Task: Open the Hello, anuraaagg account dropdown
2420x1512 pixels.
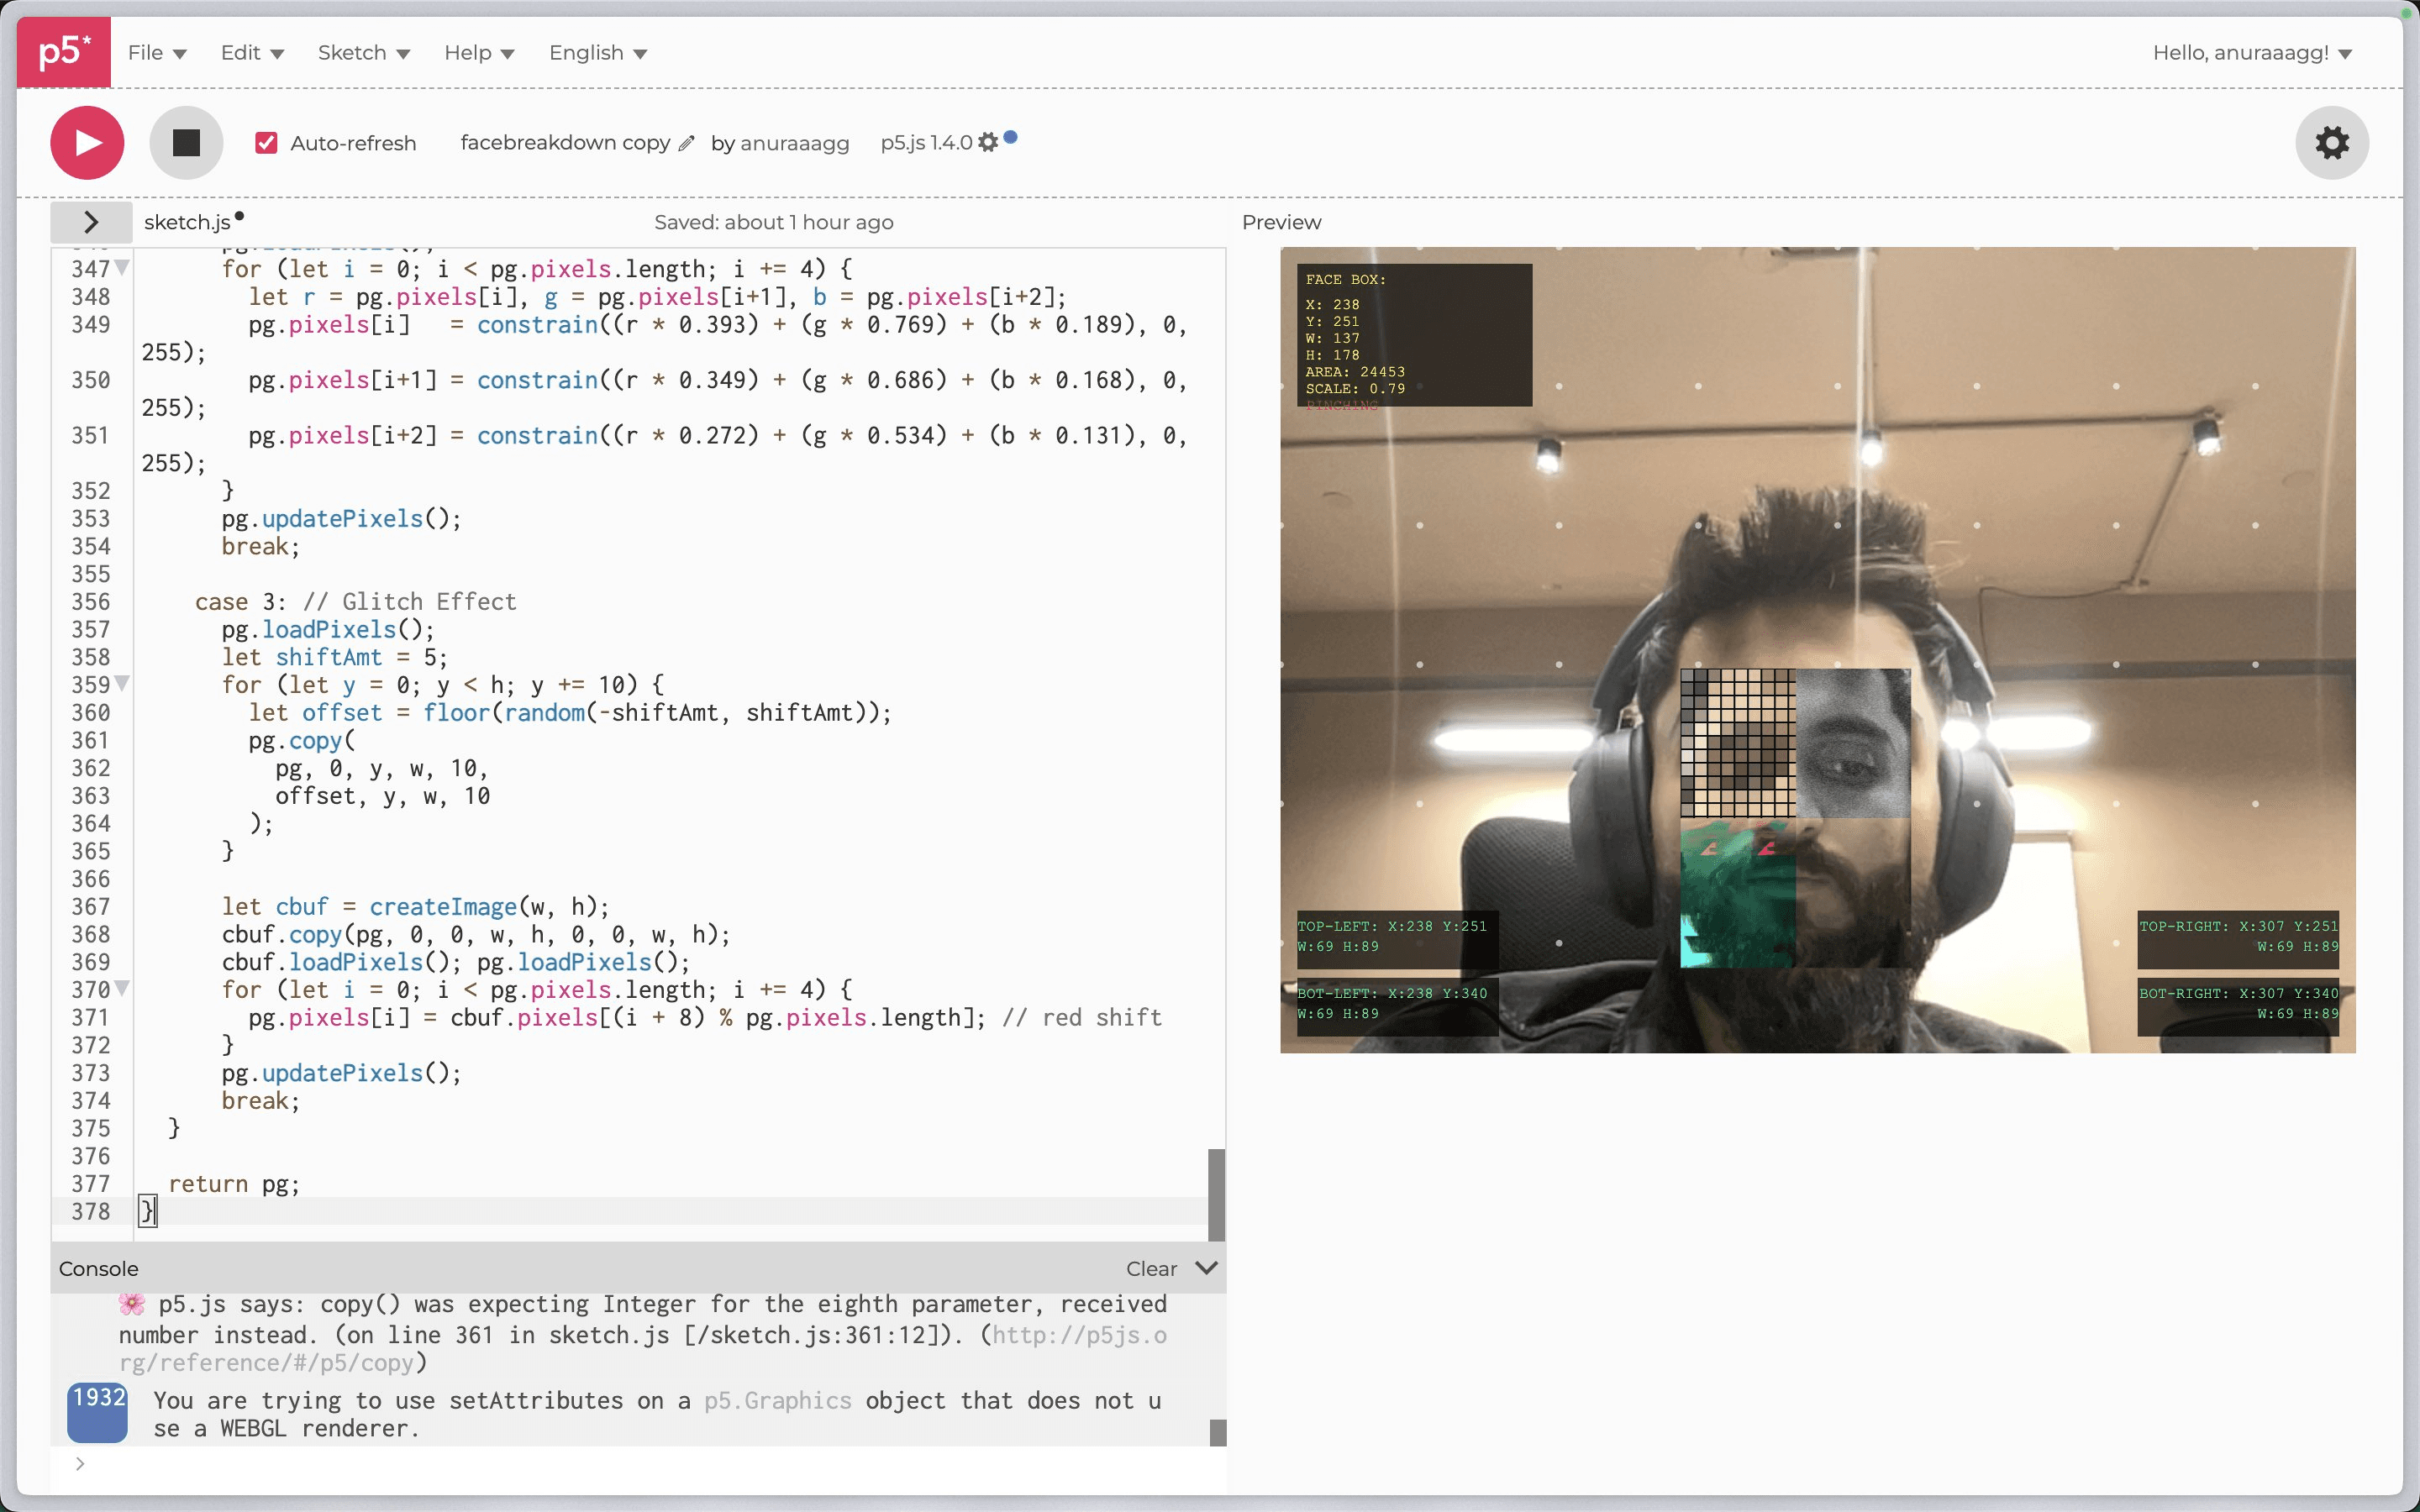Action: [2251, 53]
